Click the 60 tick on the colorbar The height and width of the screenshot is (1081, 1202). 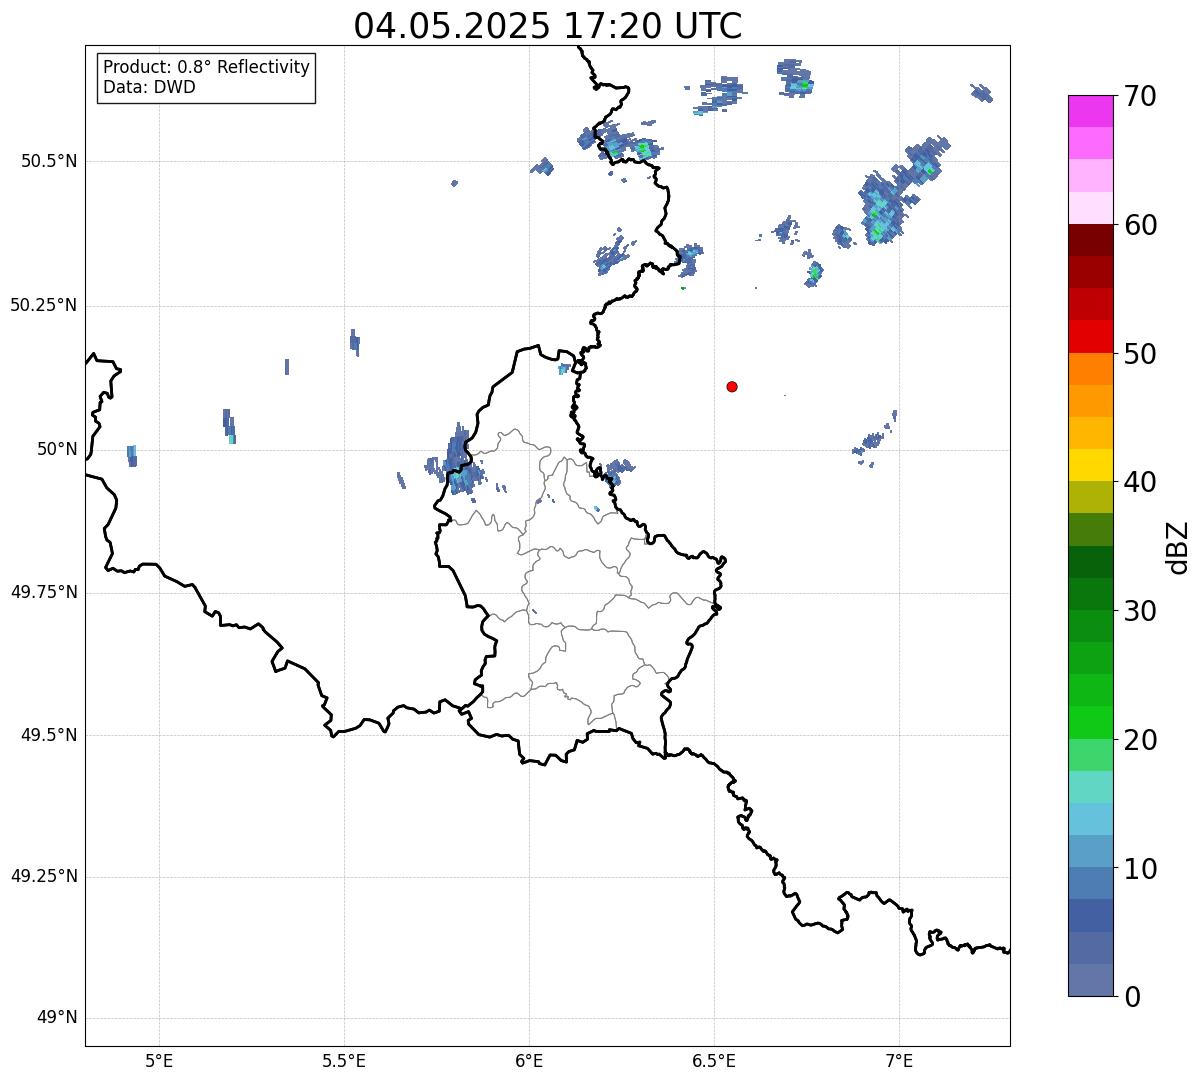click(x=1141, y=225)
